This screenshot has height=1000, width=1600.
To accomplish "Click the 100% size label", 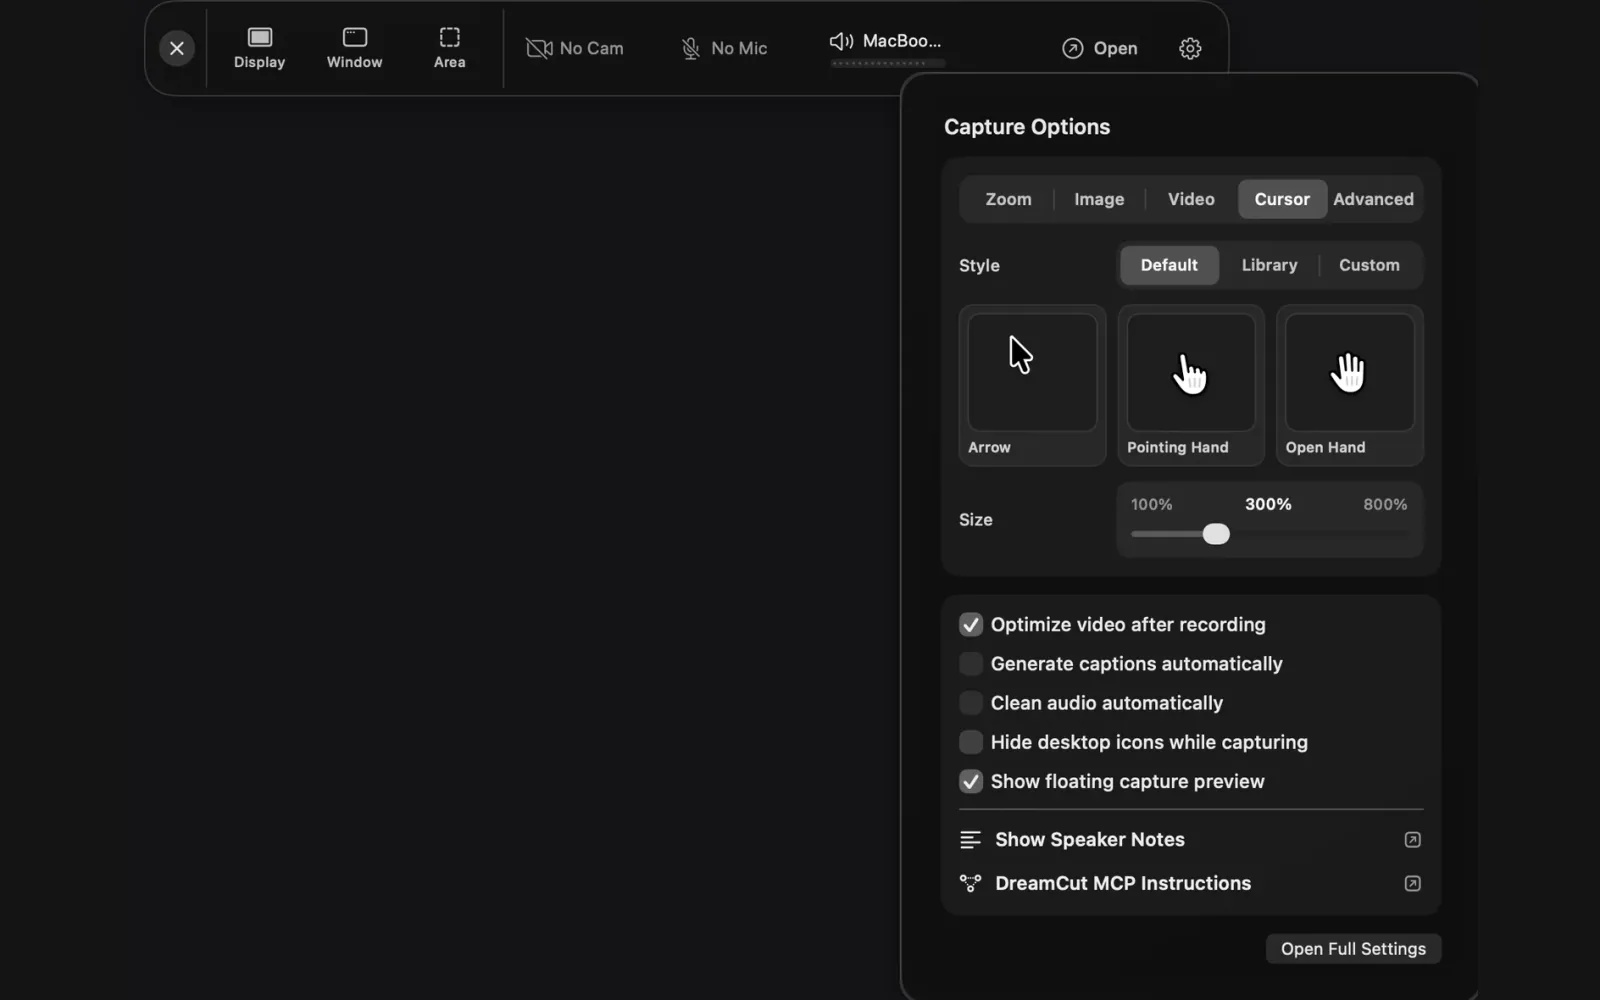I will point(1151,504).
